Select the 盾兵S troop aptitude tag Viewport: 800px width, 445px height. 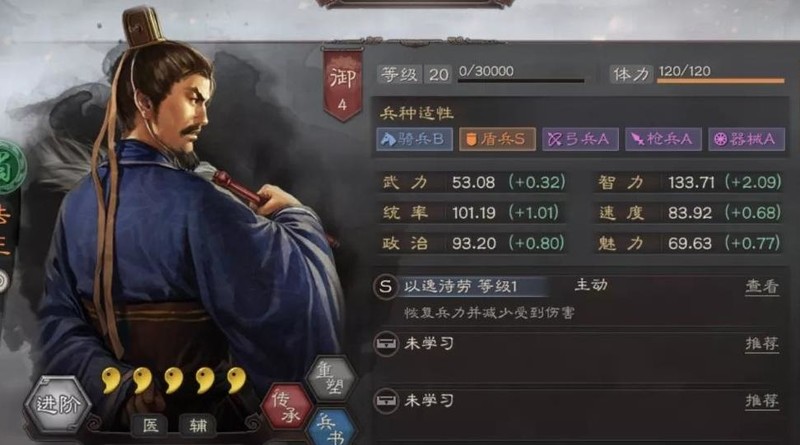pyautogui.click(x=497, y=139)
